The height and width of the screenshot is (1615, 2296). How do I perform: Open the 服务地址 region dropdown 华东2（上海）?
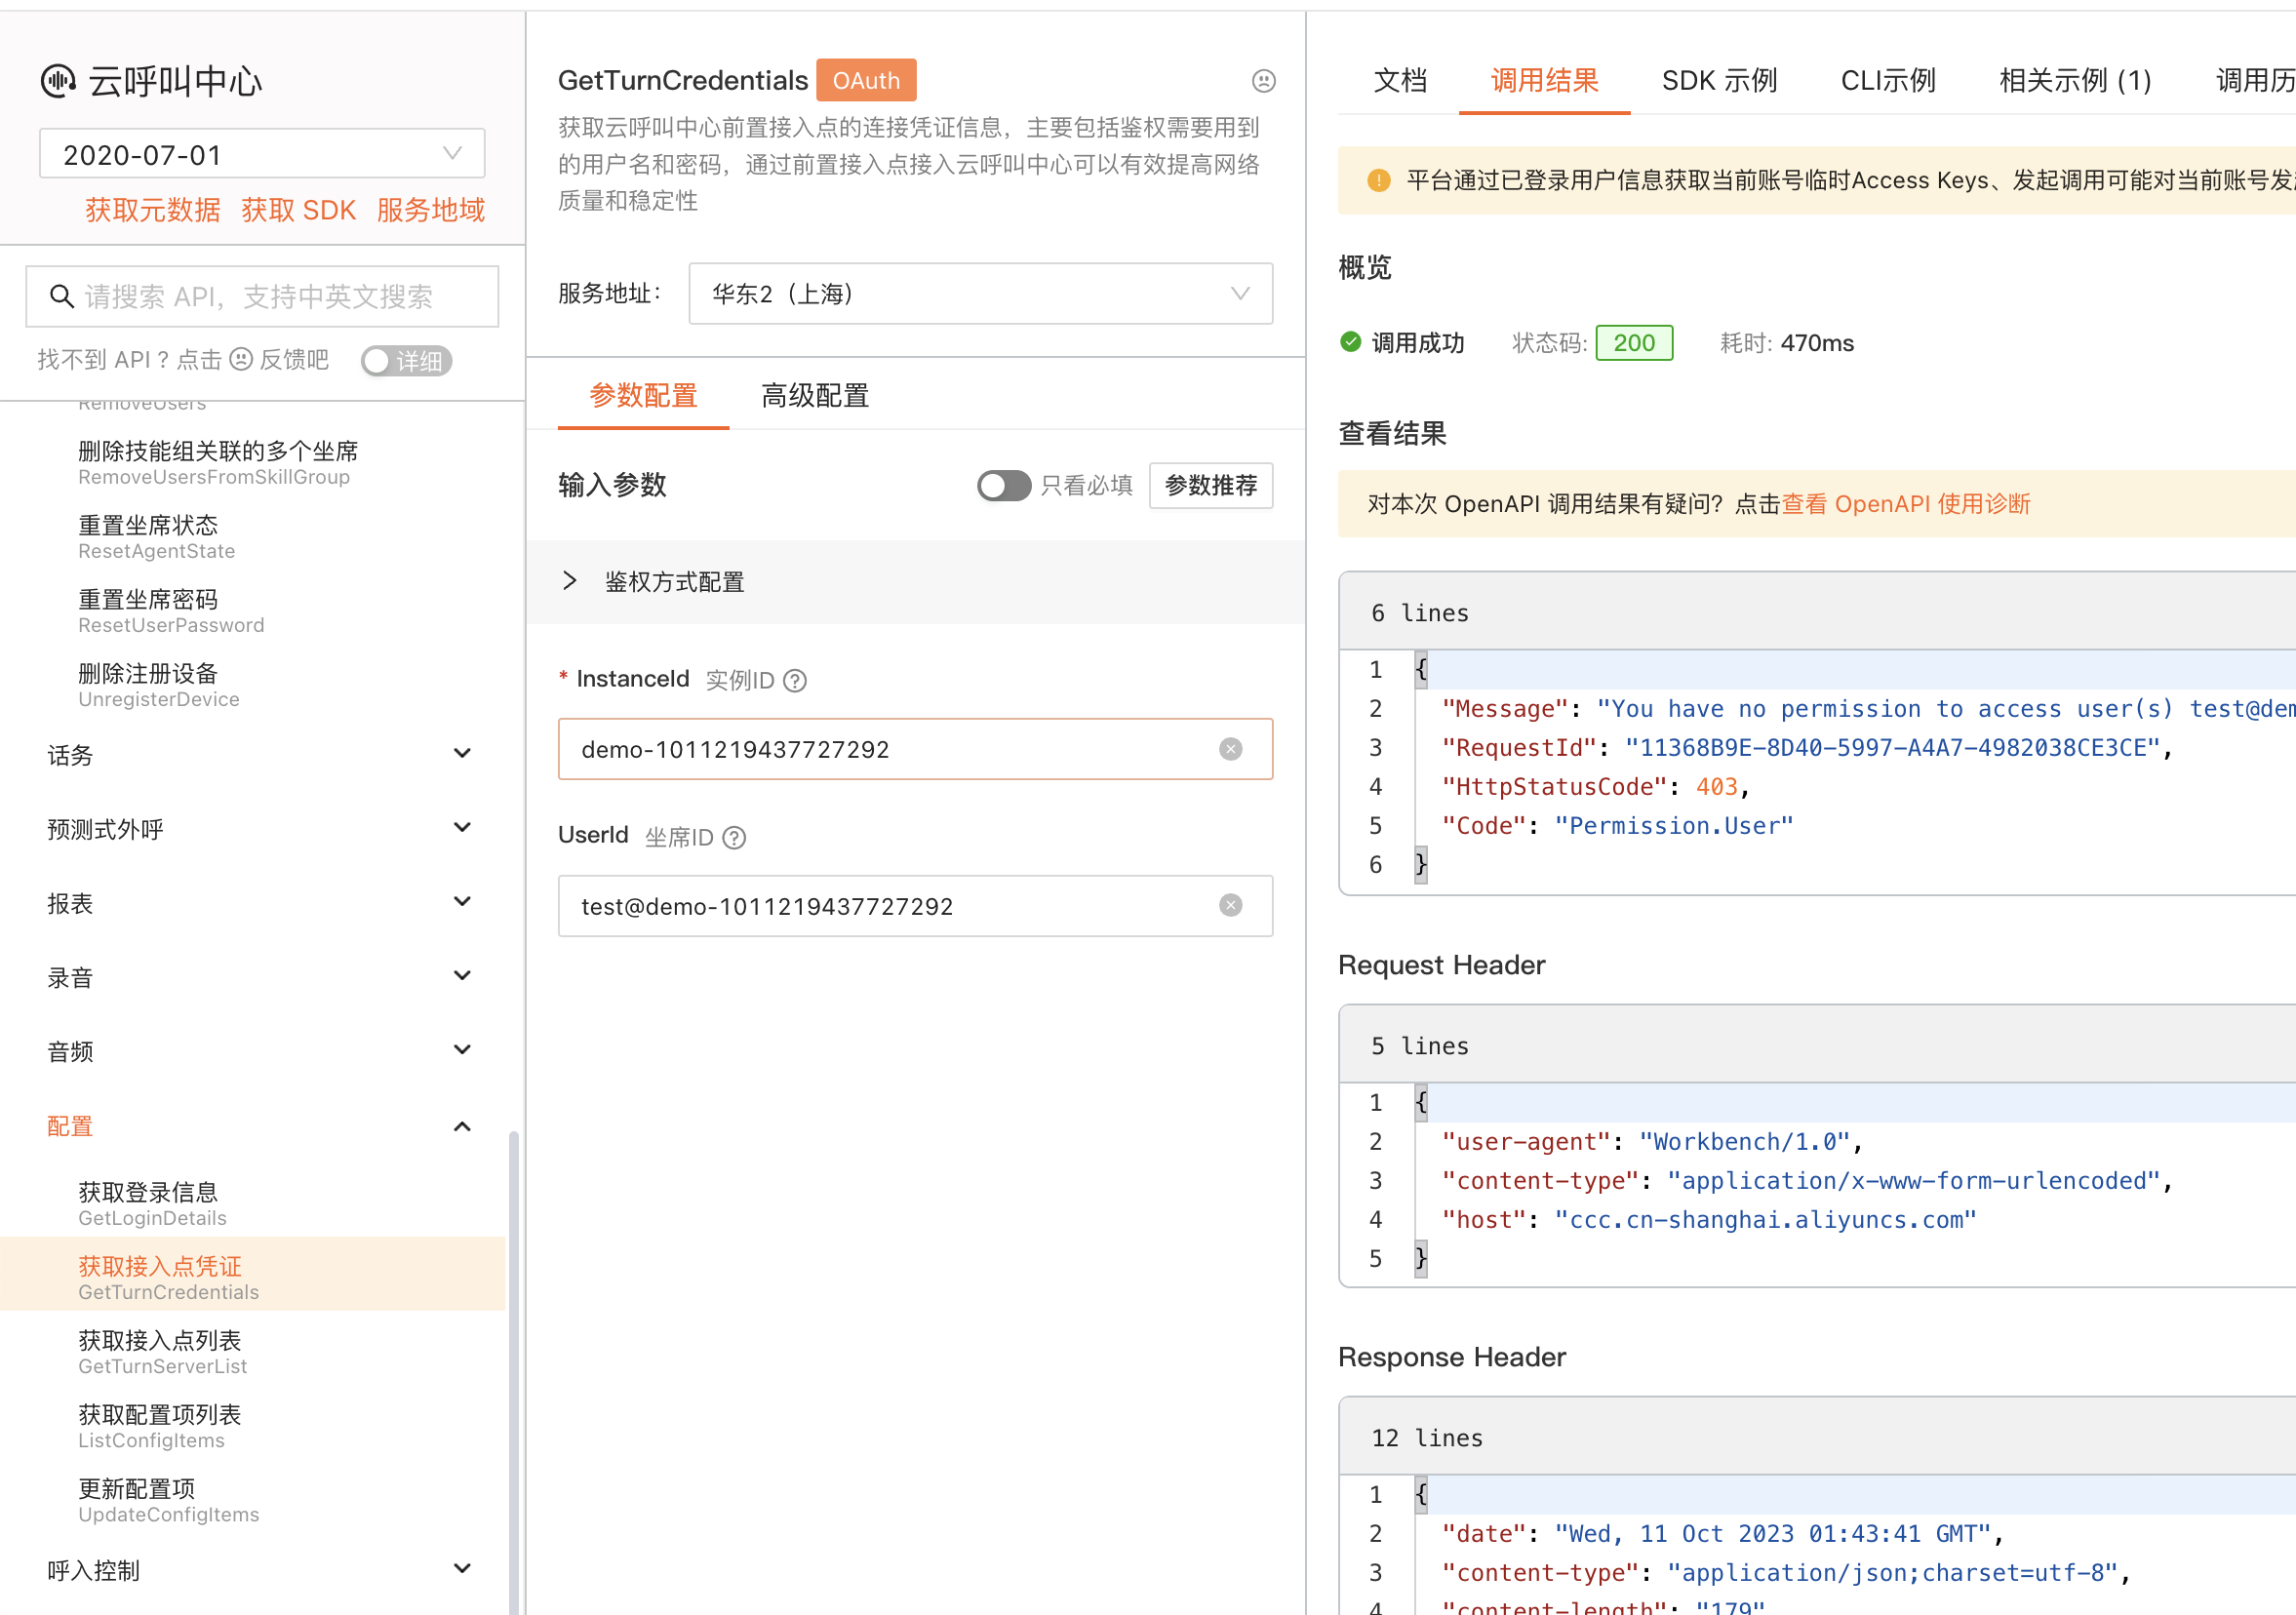click(980, 294)
